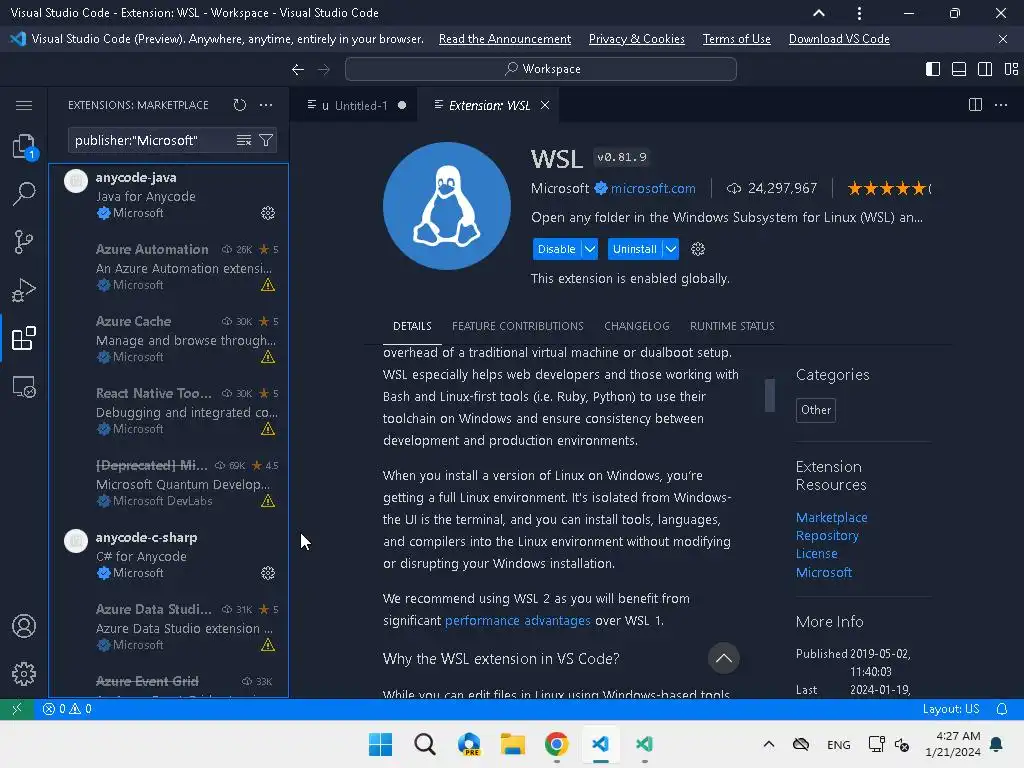Select the Other category tag
The width and height of the screenshot is (1024, 768).
(x=816, y=410)
